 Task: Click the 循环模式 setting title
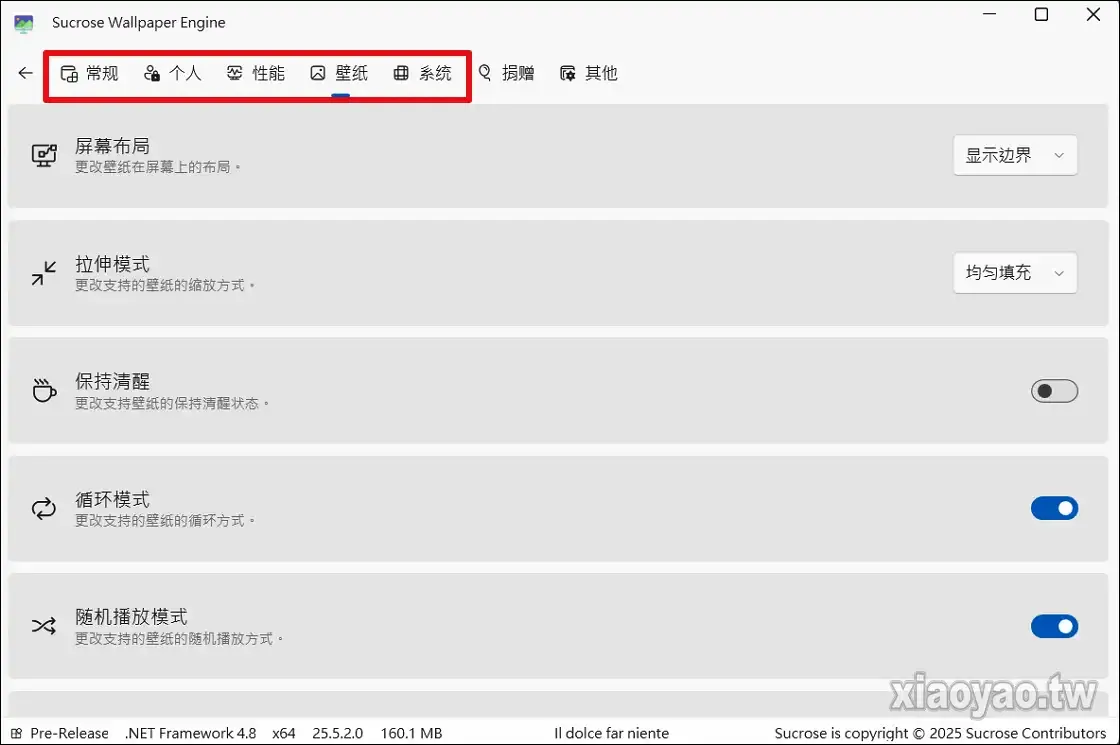tap(112, 499)
